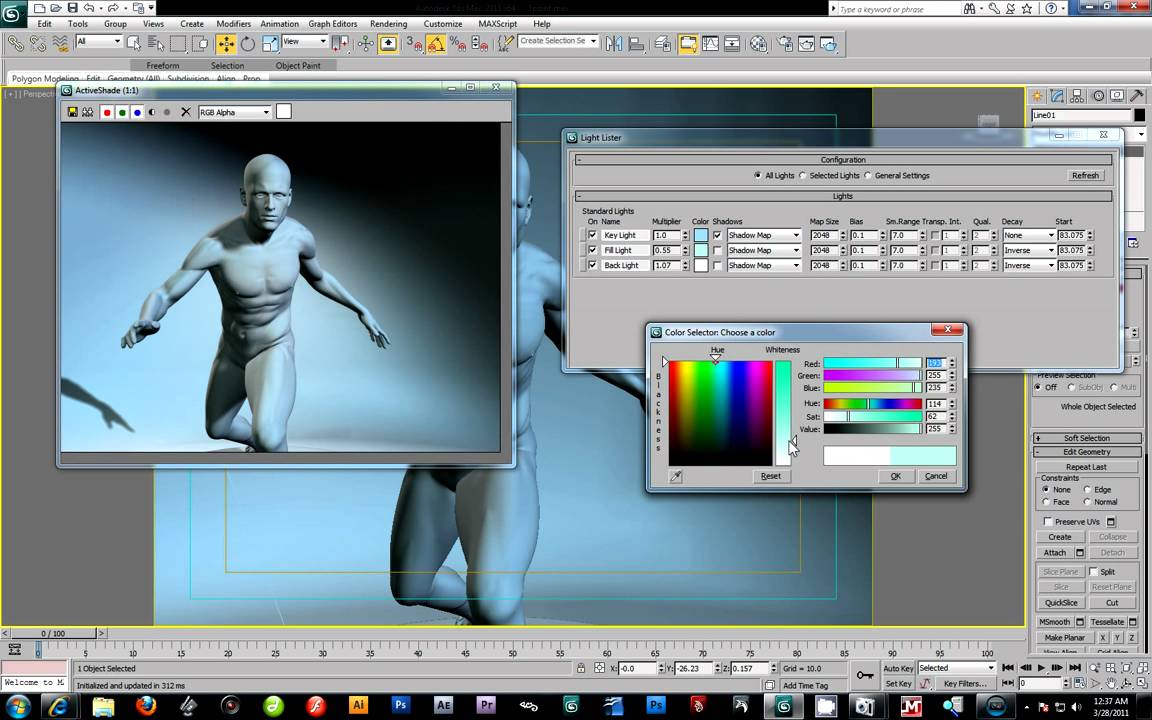Activate the Select Object tool
1152x720 pixels.
point(134,44)
